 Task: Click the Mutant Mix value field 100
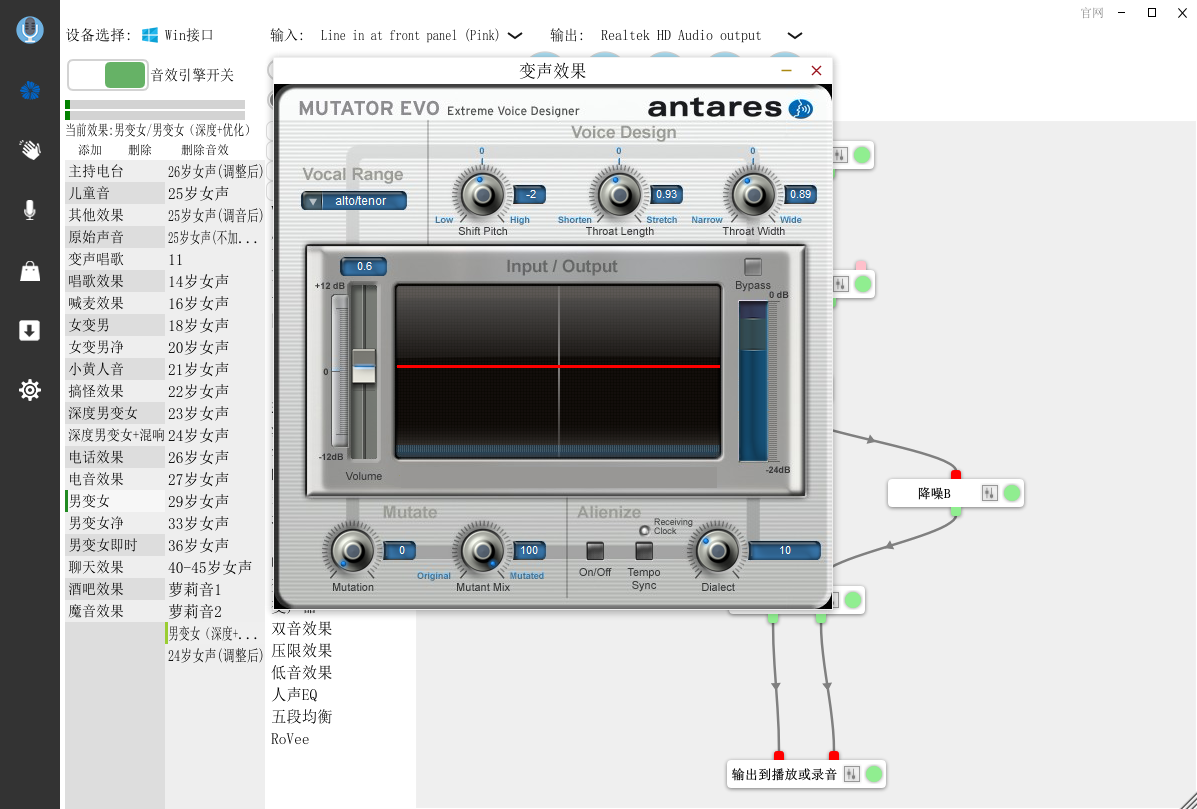(528, 550)
